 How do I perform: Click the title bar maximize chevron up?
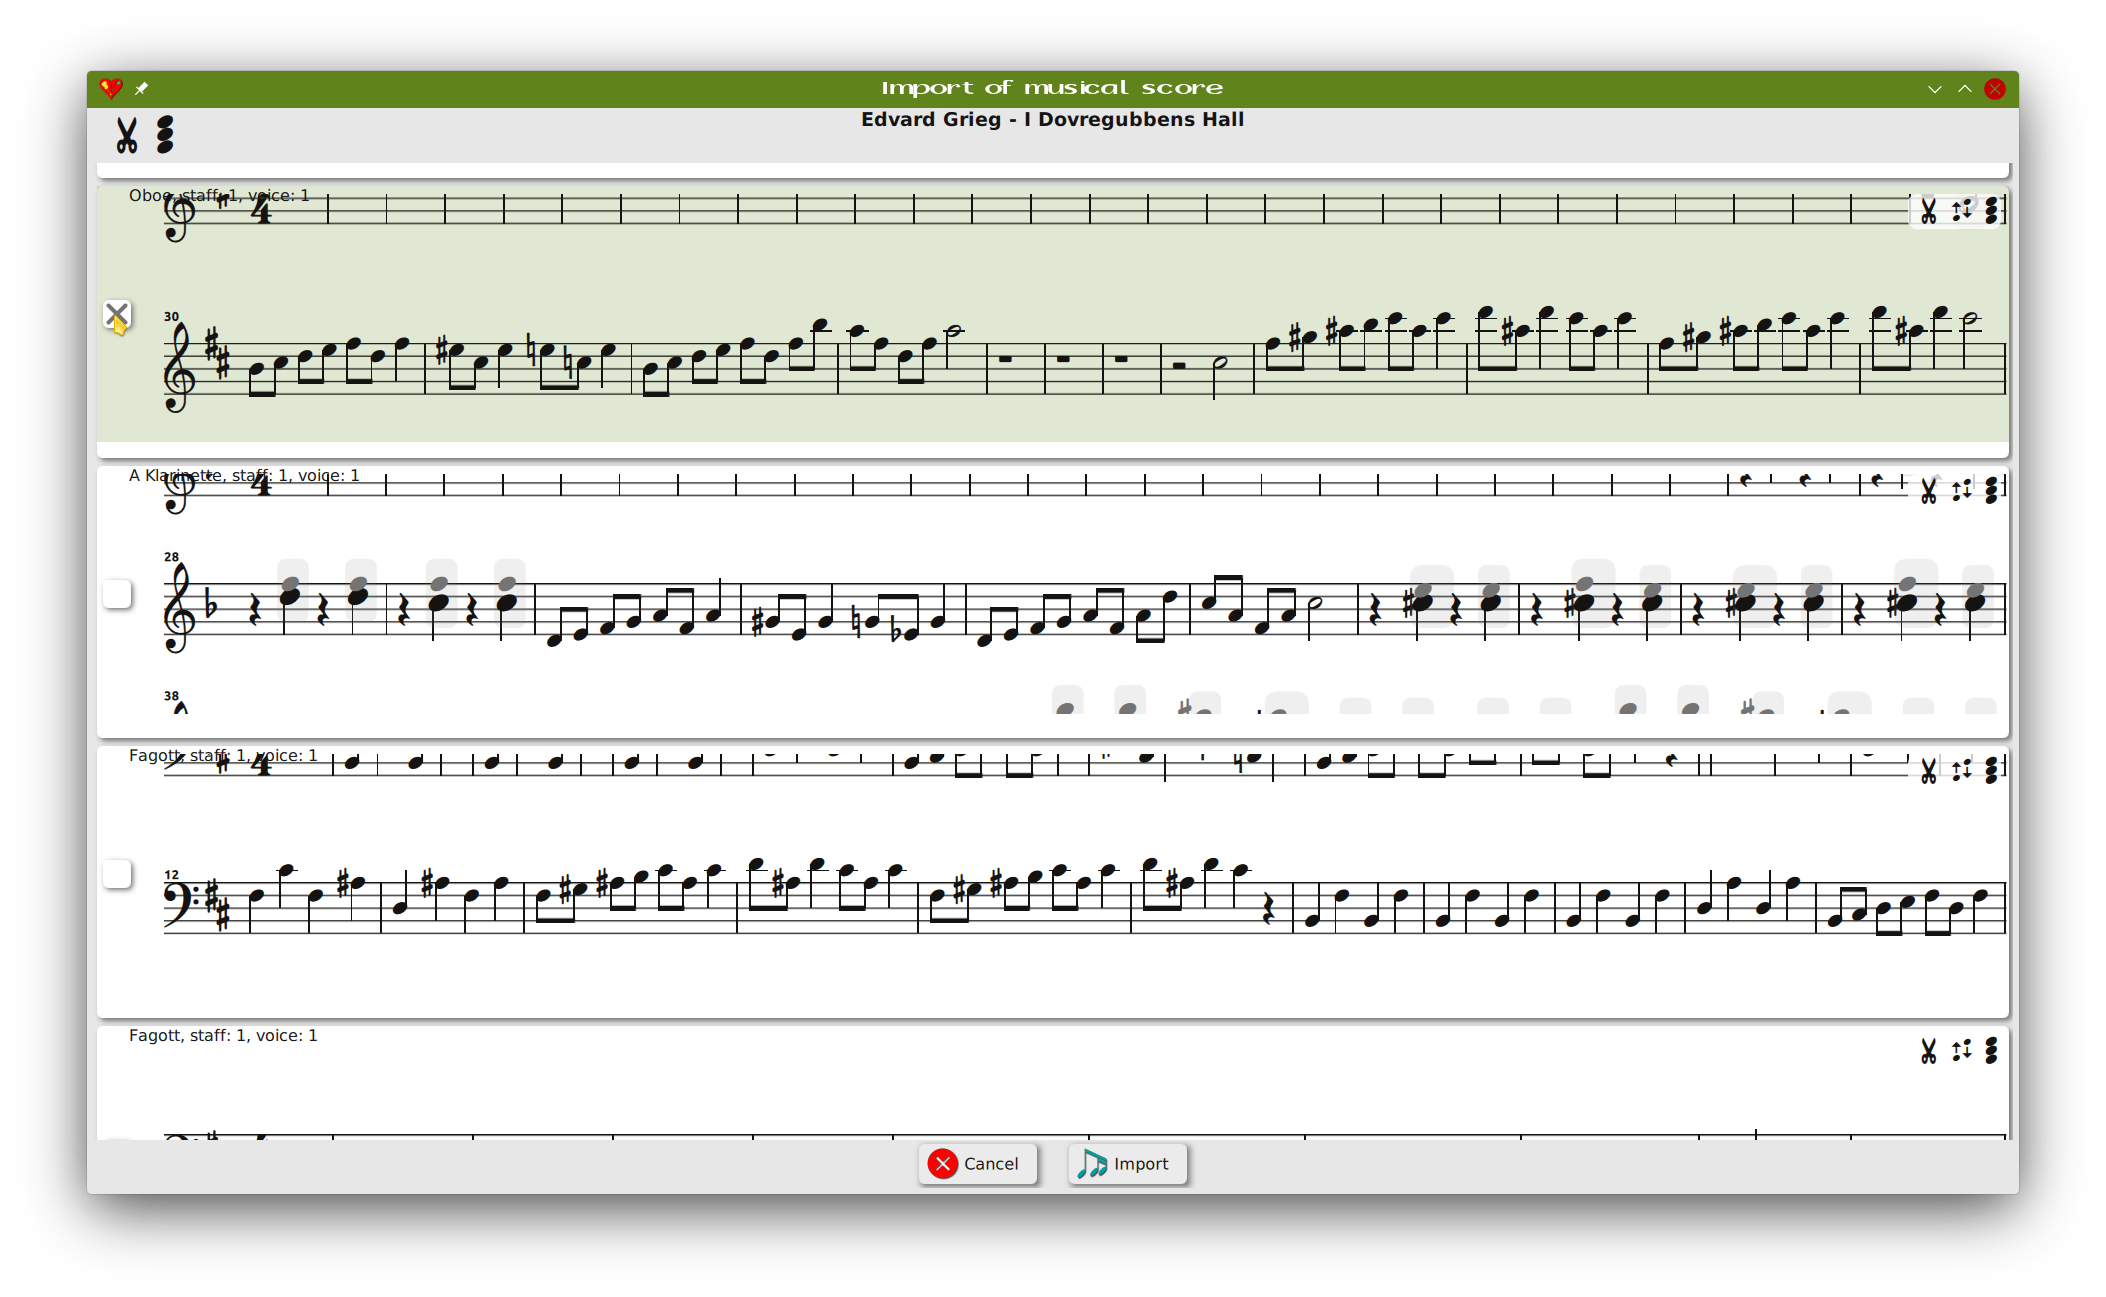(1965, 89)
